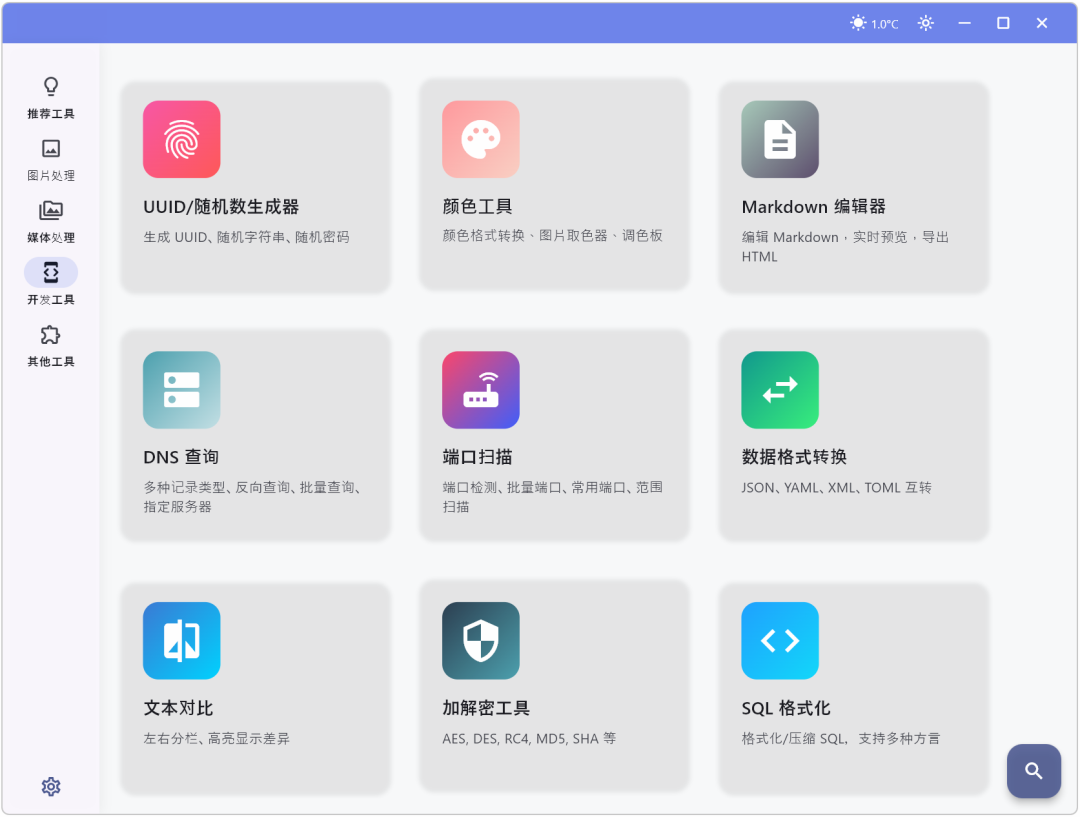Click description 格式化/压缩 SQL，支持多种方言
The image size is (1080, 817).
[x=840, y=738]
